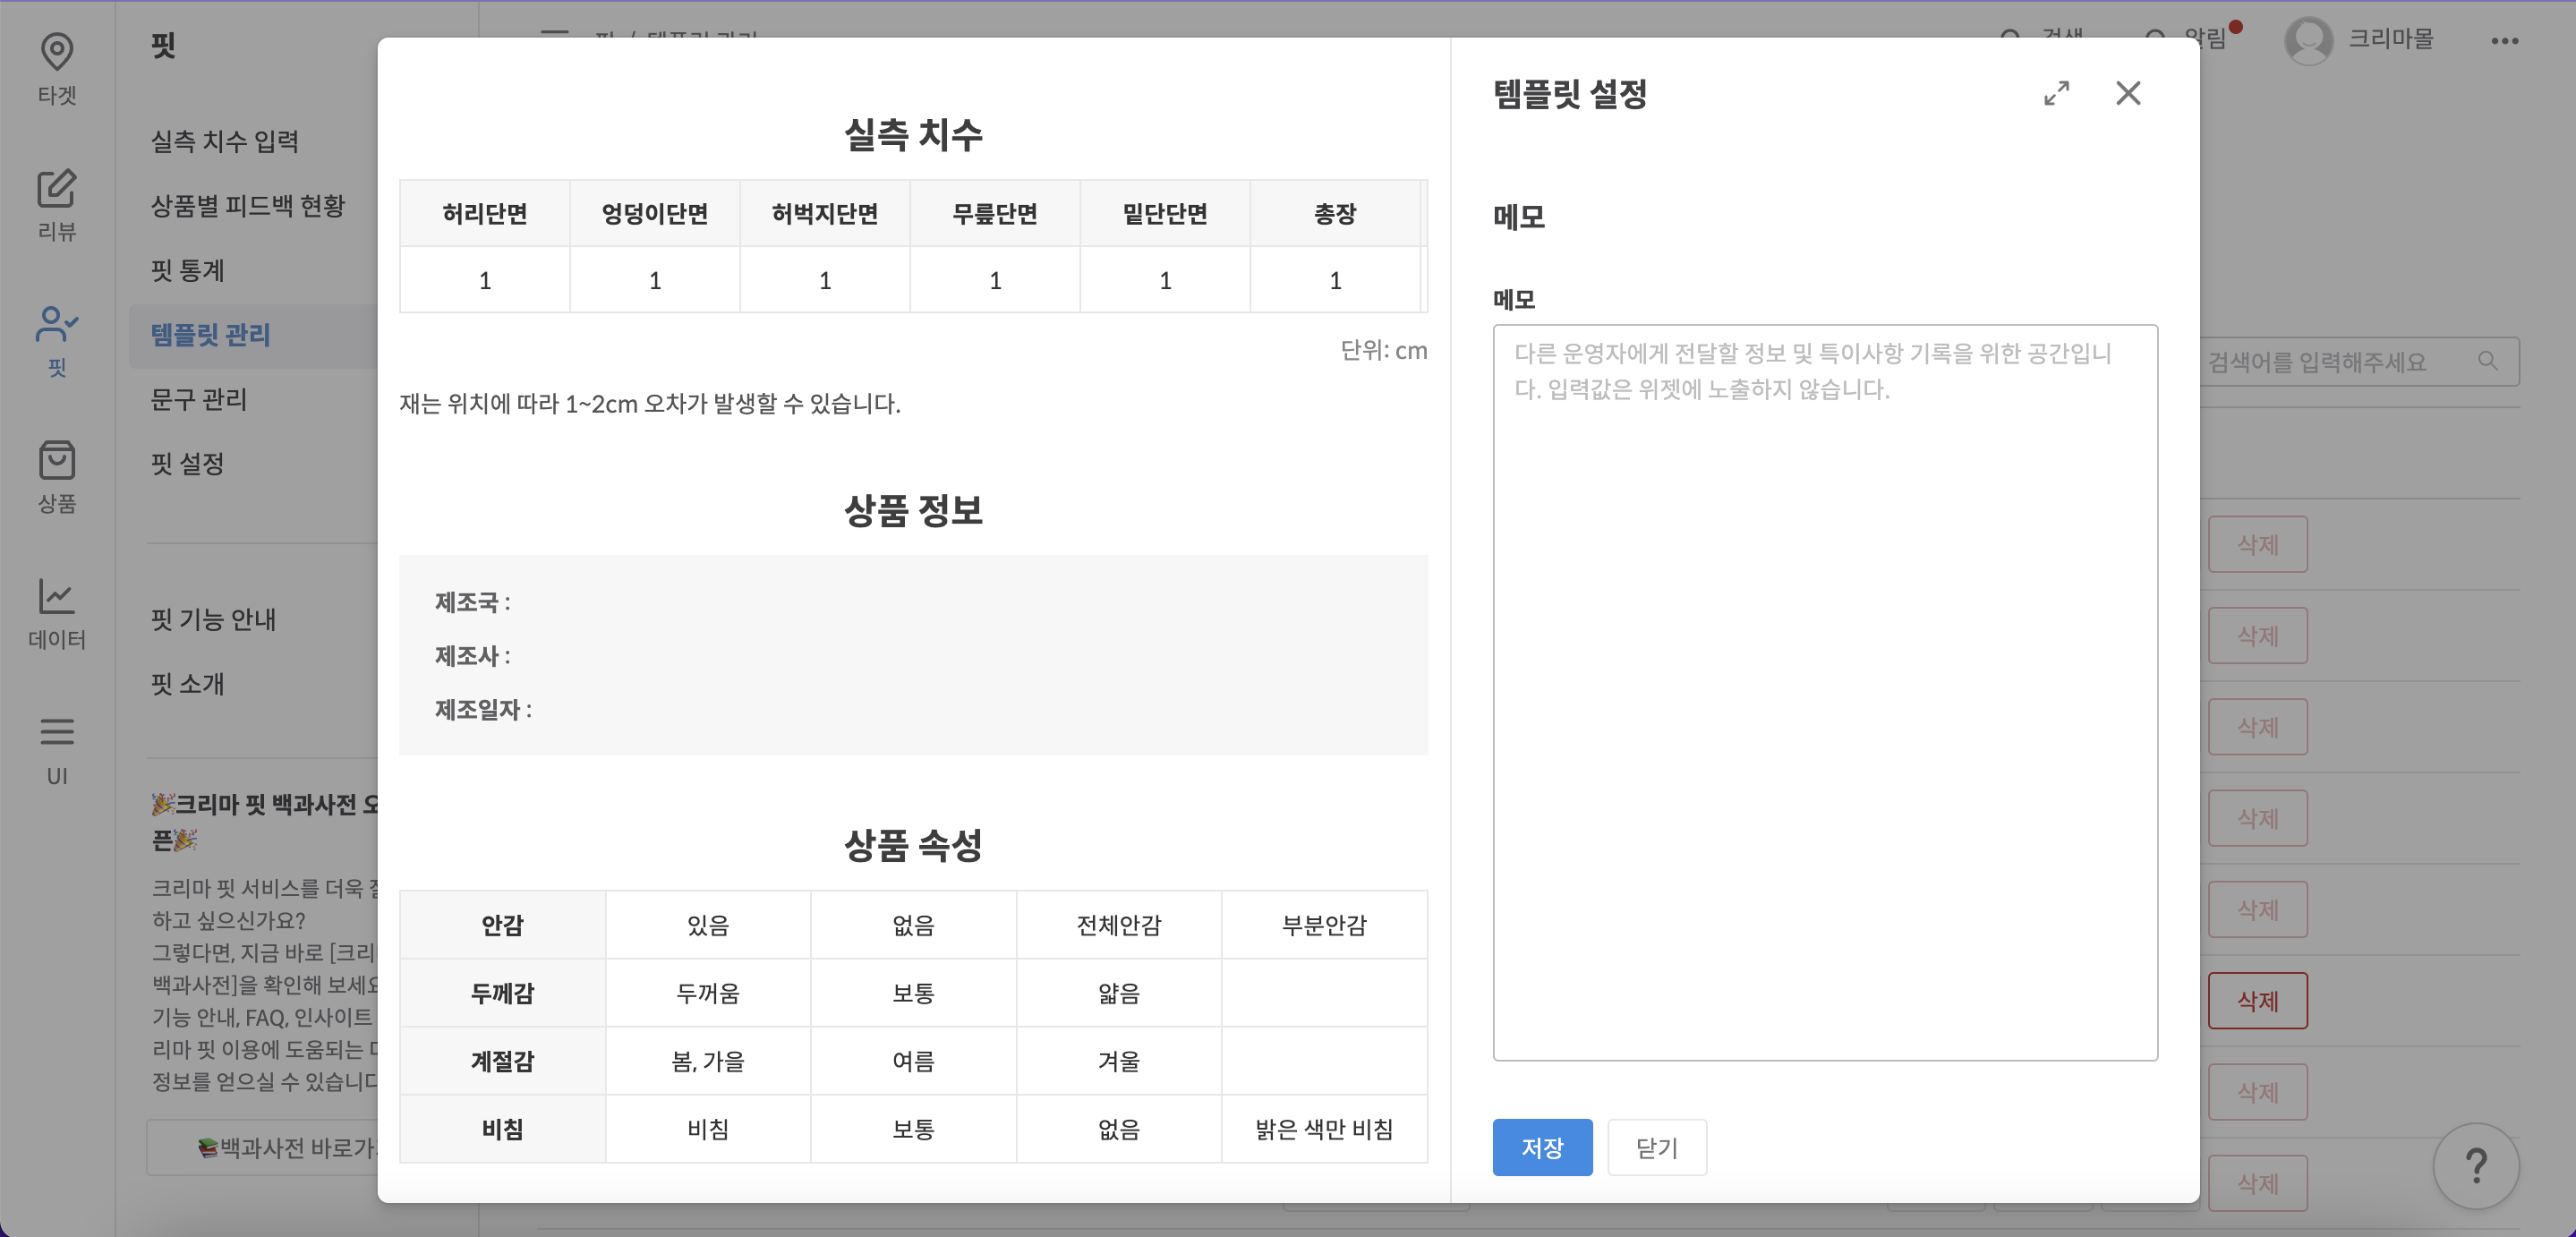Select 여름 for the 계절감 attribute
The height and width of the screenshot is (1237, 2576).
pos(913,1061)
